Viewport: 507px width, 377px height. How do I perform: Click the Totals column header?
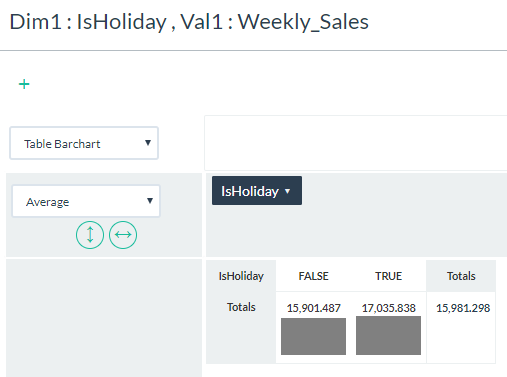[x=461, y=276]
